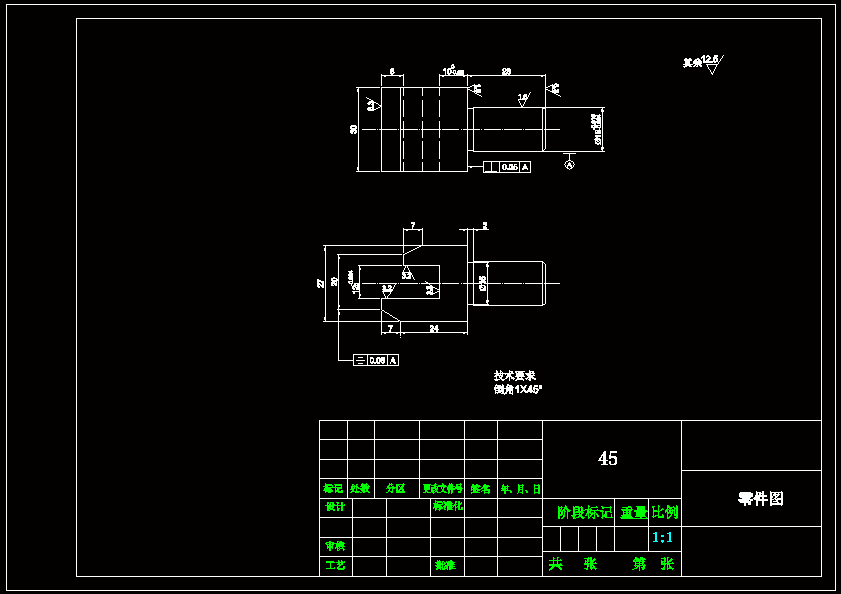Select the material value '45' in title block
The width and height of the screenshot is (841, 594).
click(x=608, y=458)
